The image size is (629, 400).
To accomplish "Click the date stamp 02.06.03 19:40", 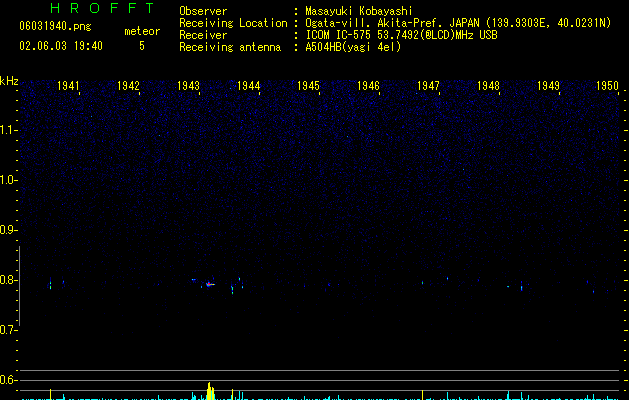I will (x=61, y=46).
